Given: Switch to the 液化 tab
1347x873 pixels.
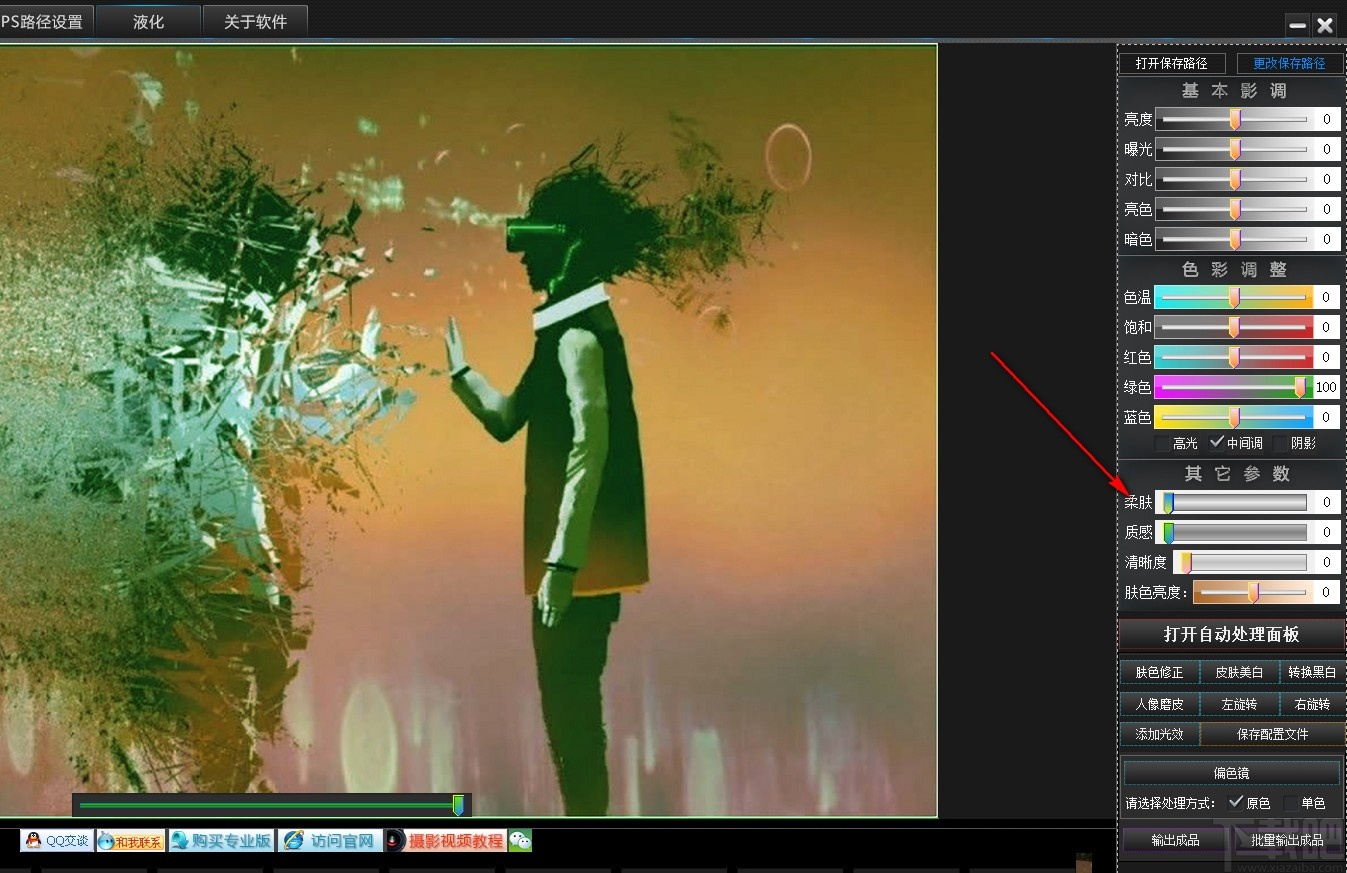Looking at the screenshot, I should click(148, 21).
